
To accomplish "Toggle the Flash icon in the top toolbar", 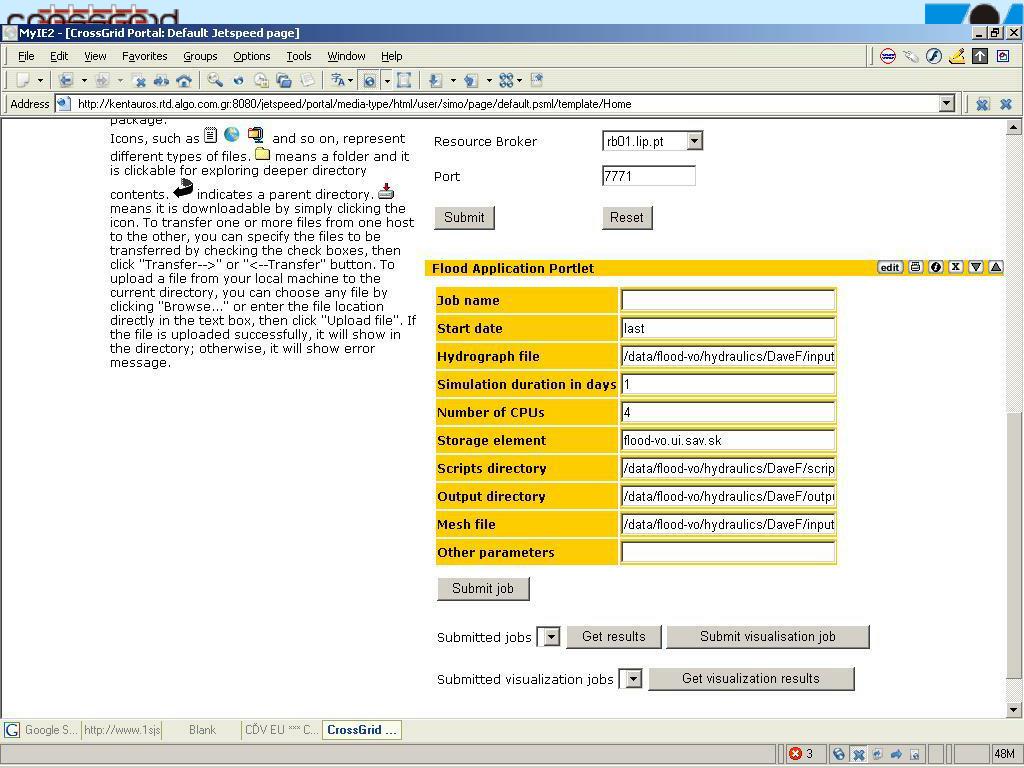I will coord(934,56).
